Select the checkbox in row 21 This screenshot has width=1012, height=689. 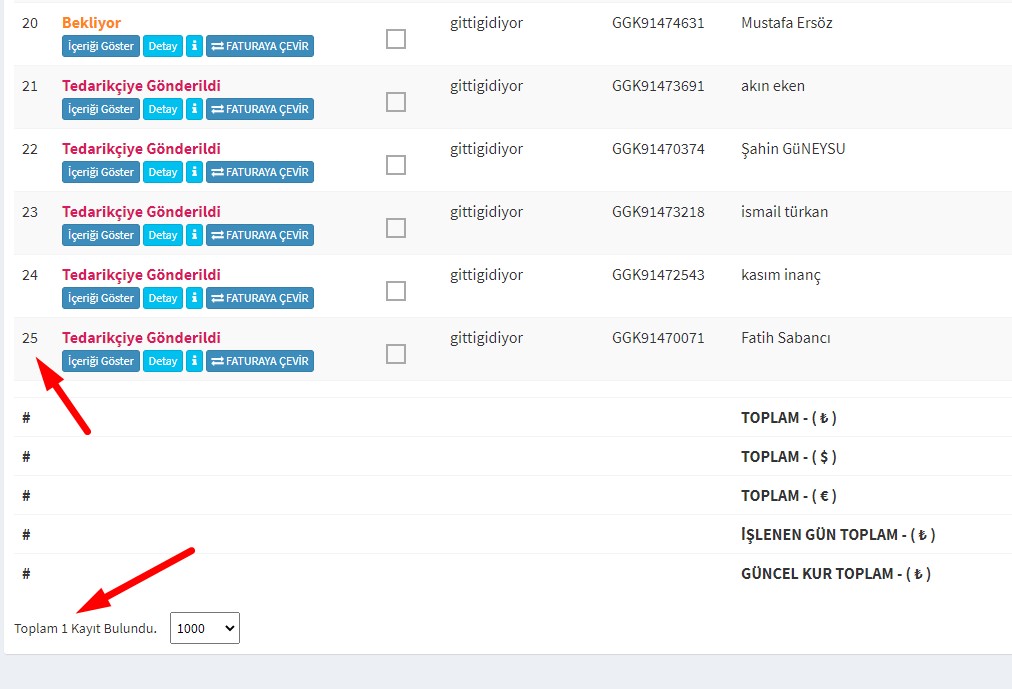coord(396,102)
